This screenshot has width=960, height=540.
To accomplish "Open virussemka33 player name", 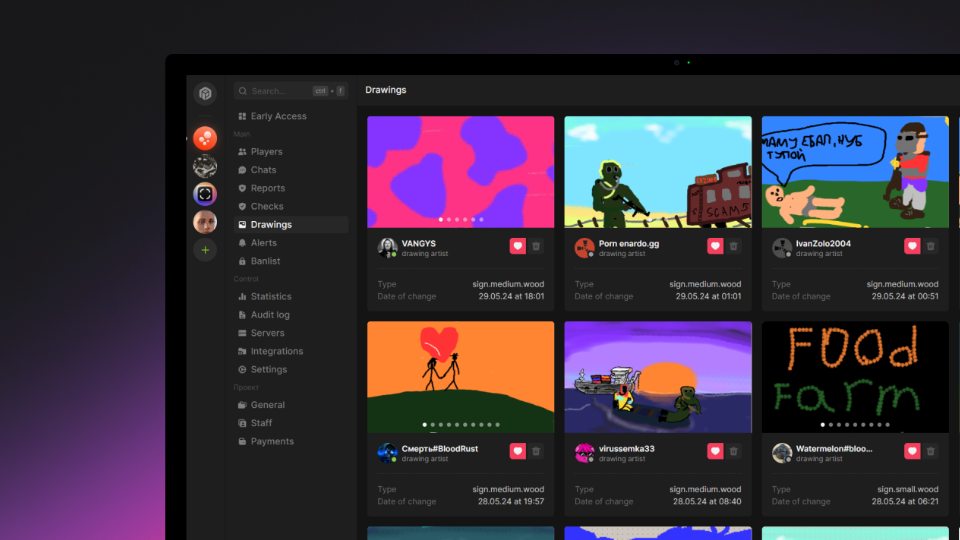I will [x=626, y=448].
